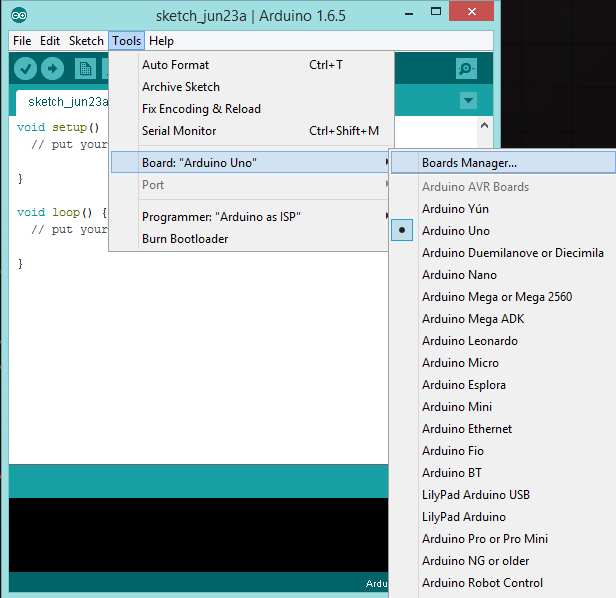Open the Edit menu
Image resolution: width=616 pixels, height=598 pixels.
tap(50, 41)
